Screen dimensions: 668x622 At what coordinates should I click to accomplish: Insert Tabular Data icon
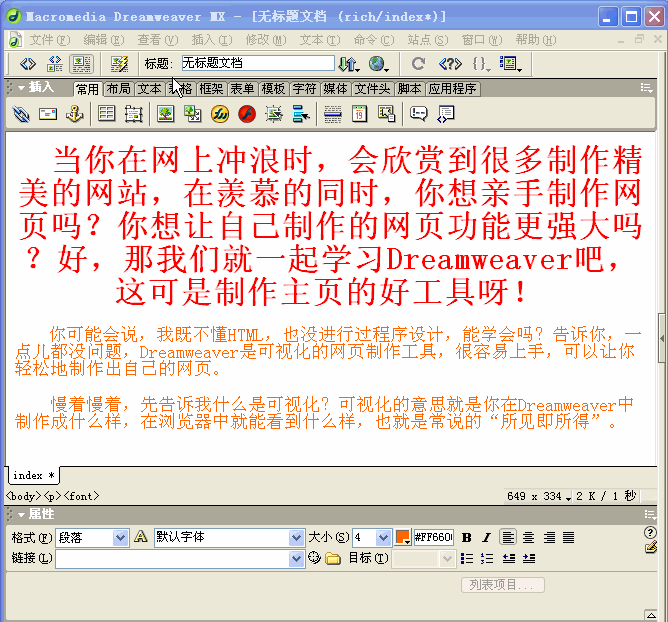pos(386,114)
